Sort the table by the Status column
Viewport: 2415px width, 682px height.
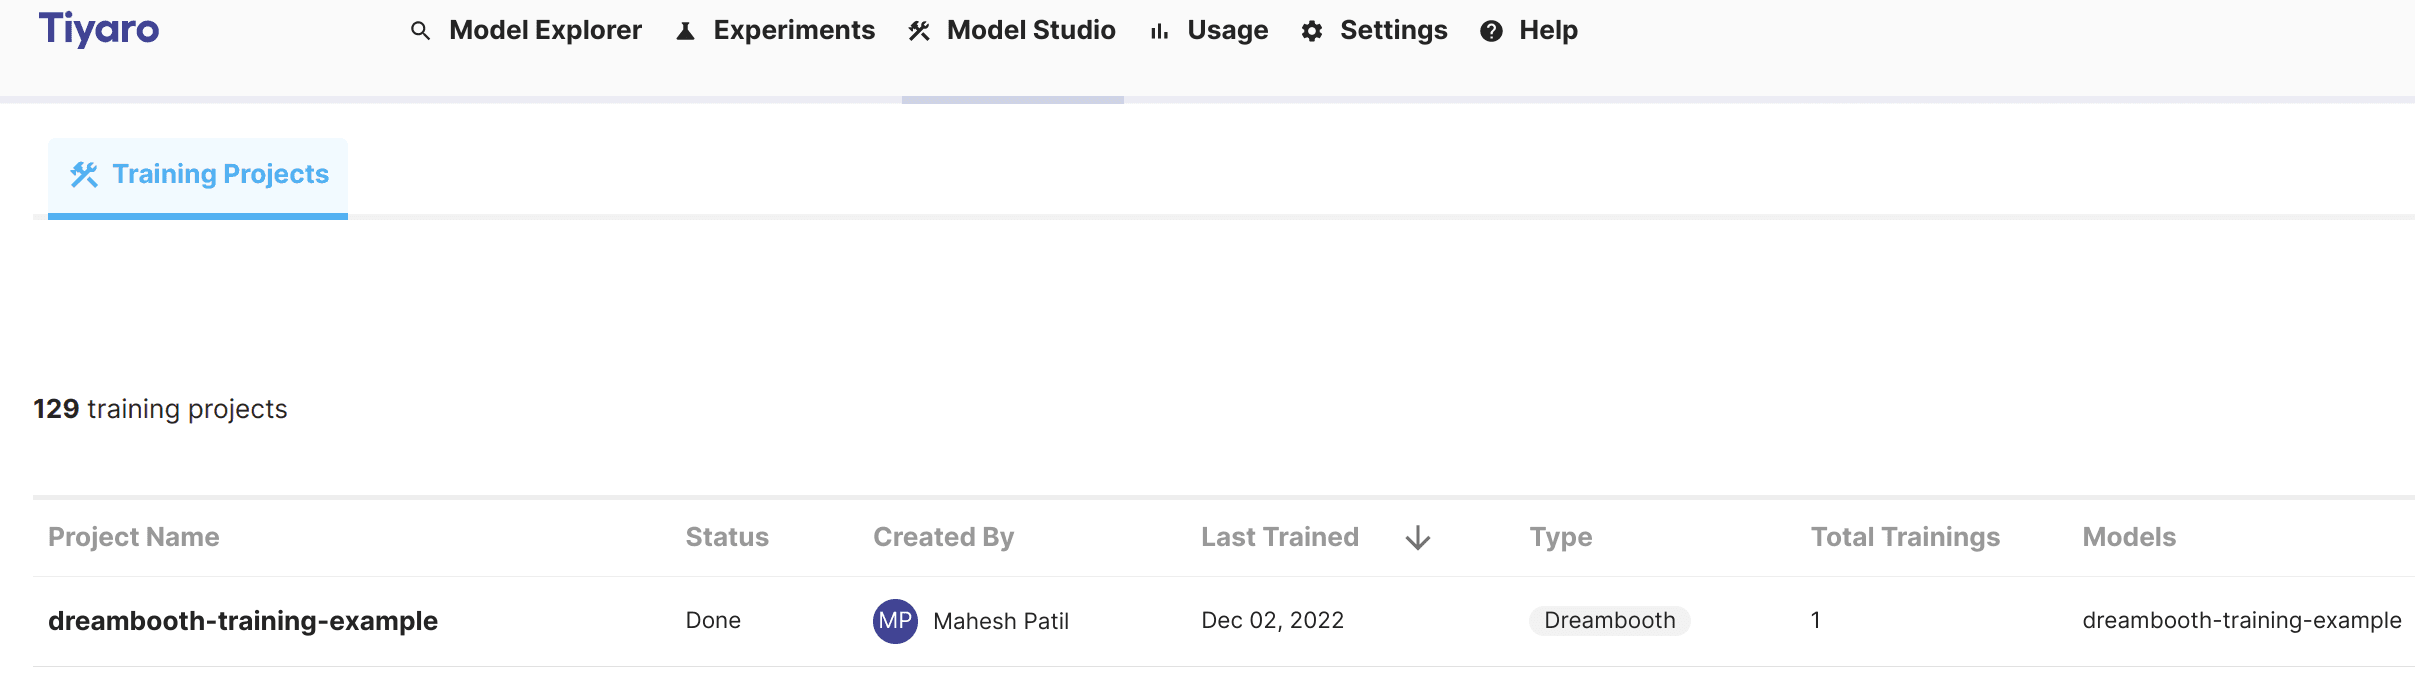[727, 537]
